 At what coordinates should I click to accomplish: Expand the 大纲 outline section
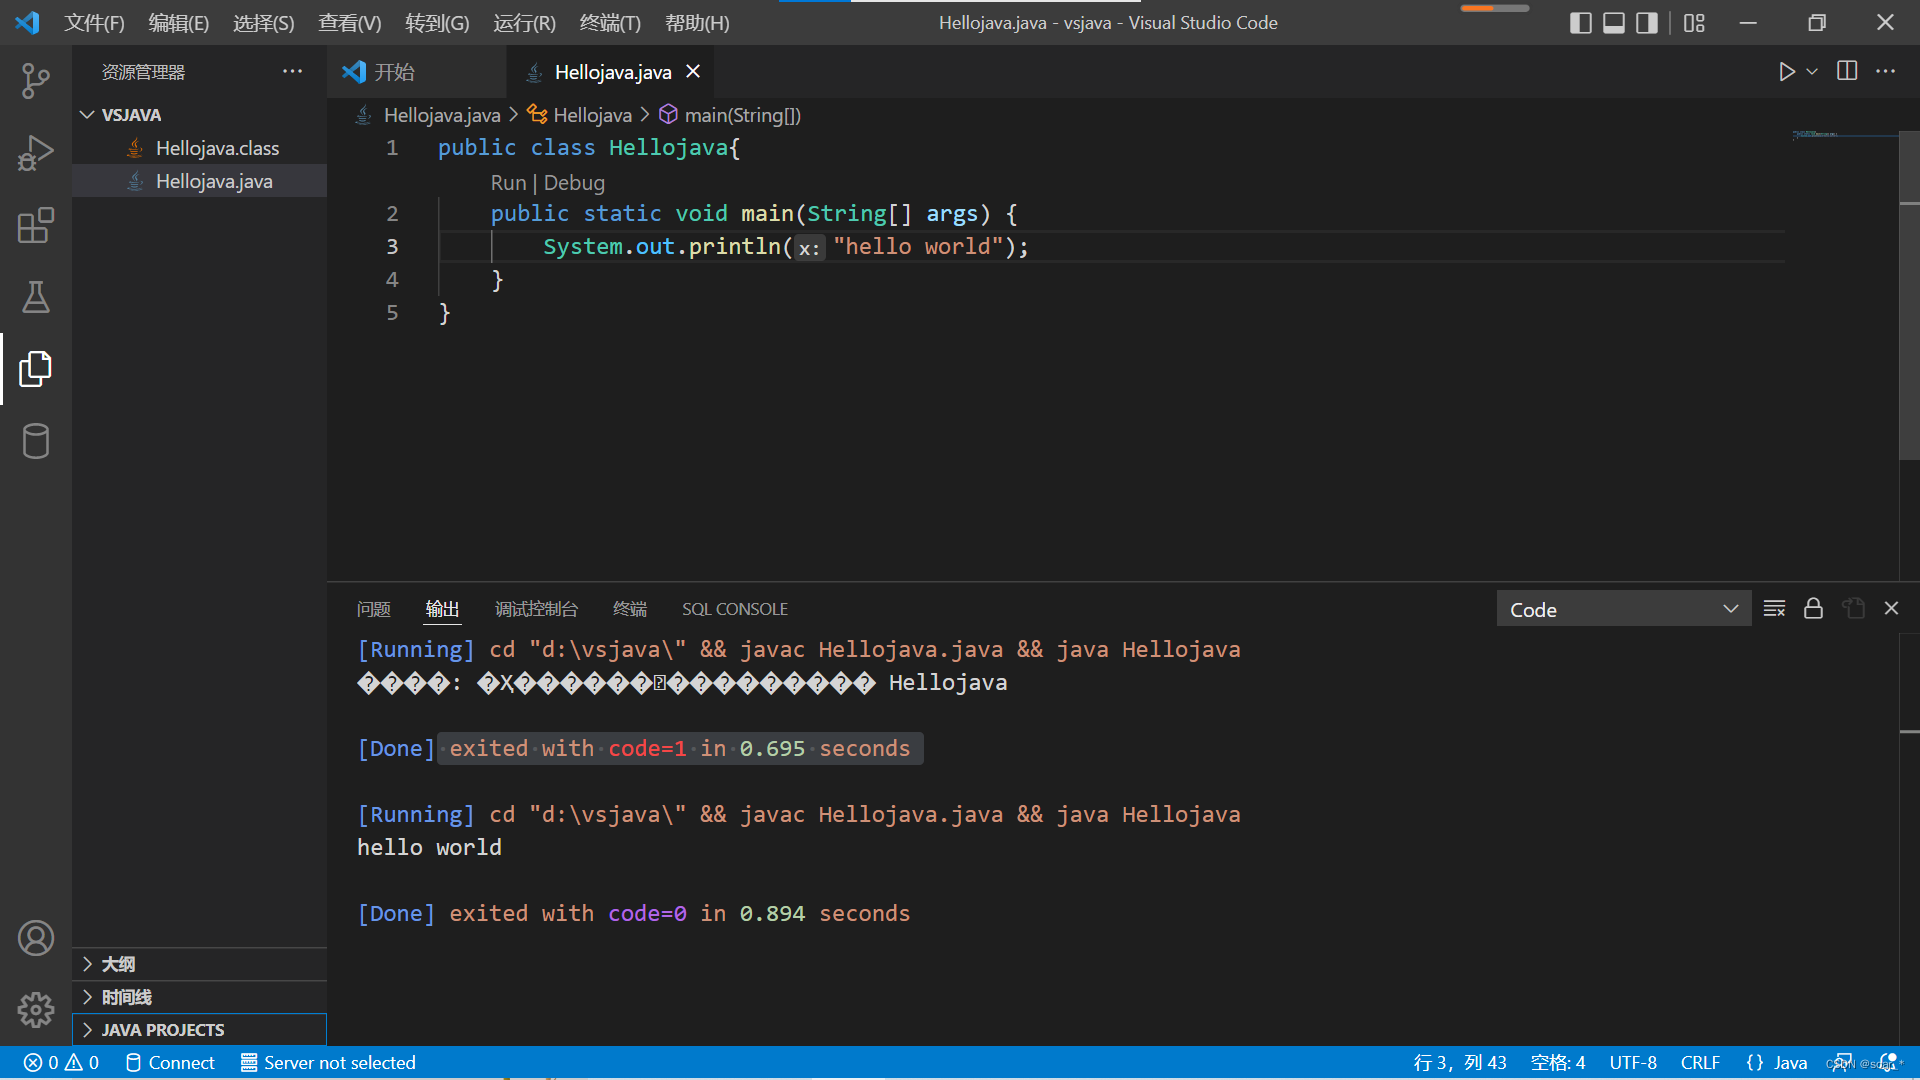pos(118,964)
